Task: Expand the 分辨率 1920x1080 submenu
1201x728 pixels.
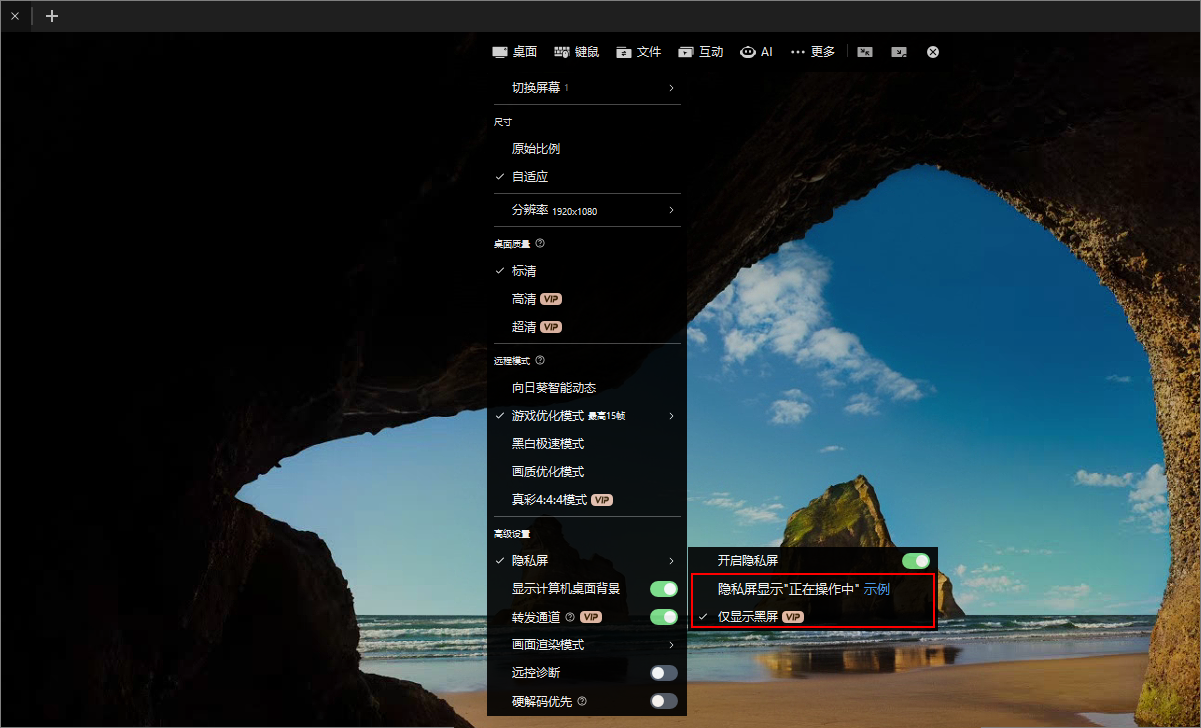Action: point(586,210)
